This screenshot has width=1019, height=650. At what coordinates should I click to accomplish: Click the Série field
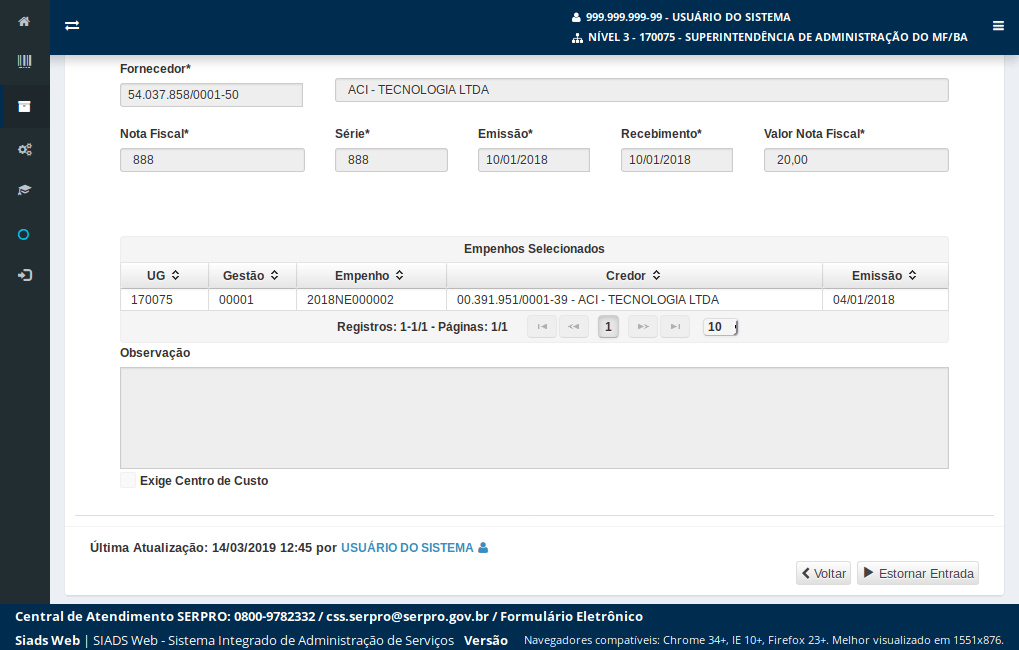pos(391,160)
